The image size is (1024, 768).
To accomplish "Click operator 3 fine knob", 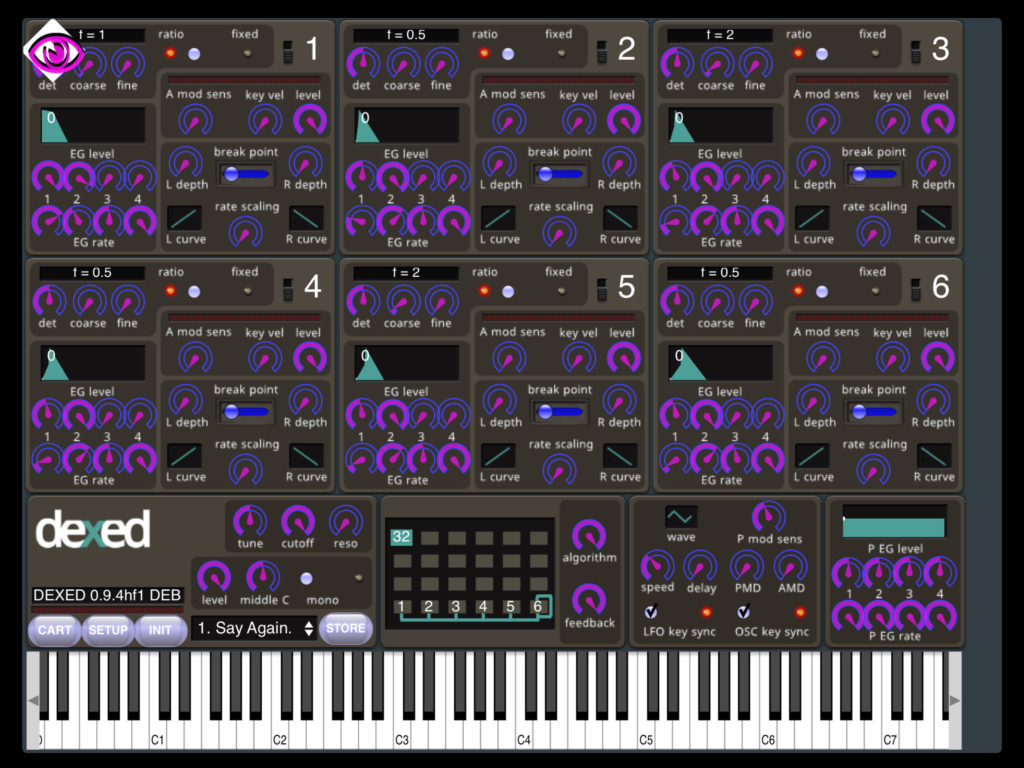I will (x=756, y=63).
